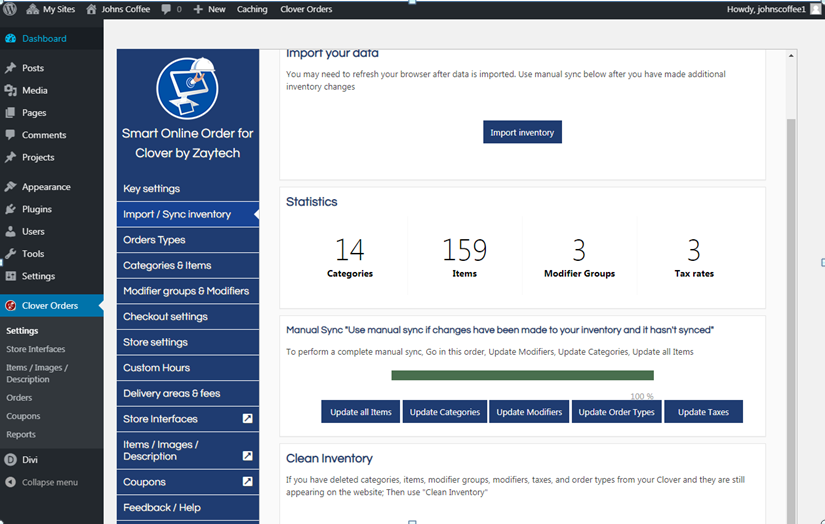
Task: Click the WordPress logo icon in admin bar
Action: [10, 9]
